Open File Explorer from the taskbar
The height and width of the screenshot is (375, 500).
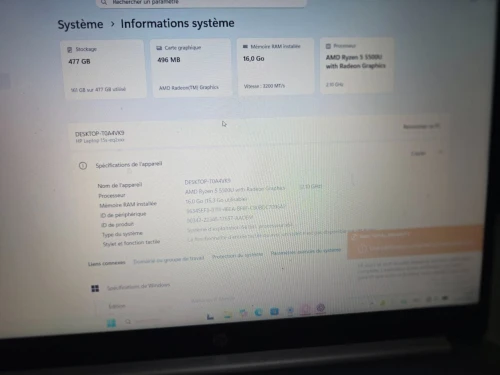(x=227, y=315)
